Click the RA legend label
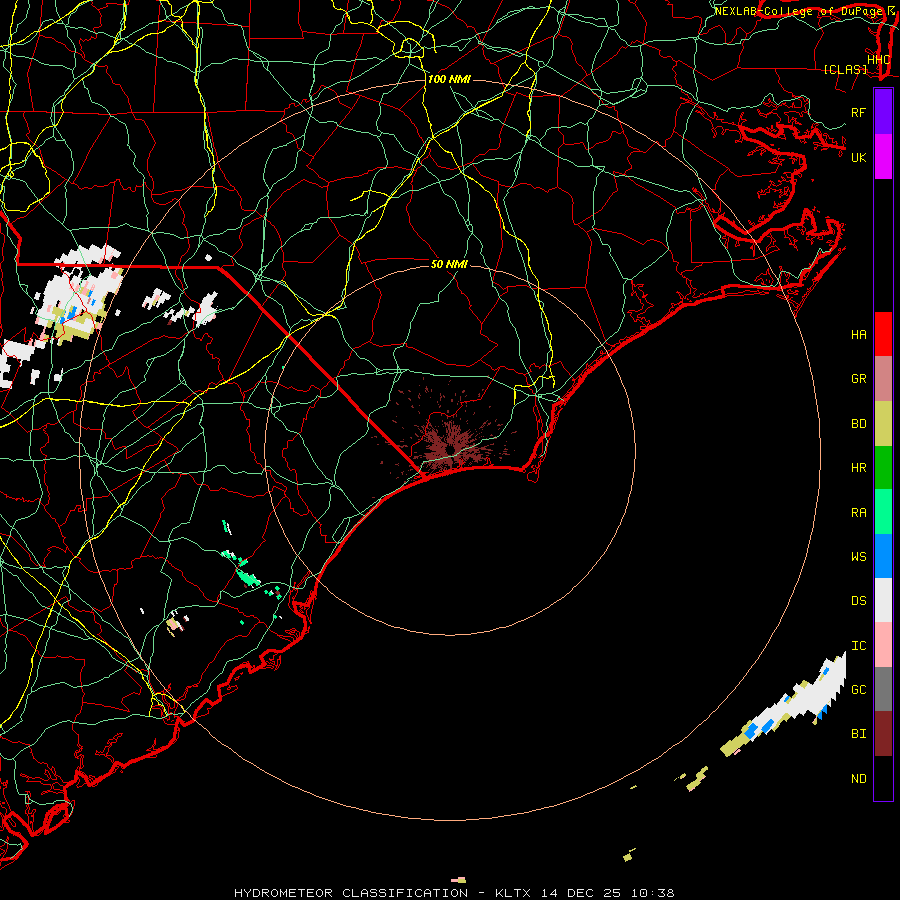 coord(858,513)
